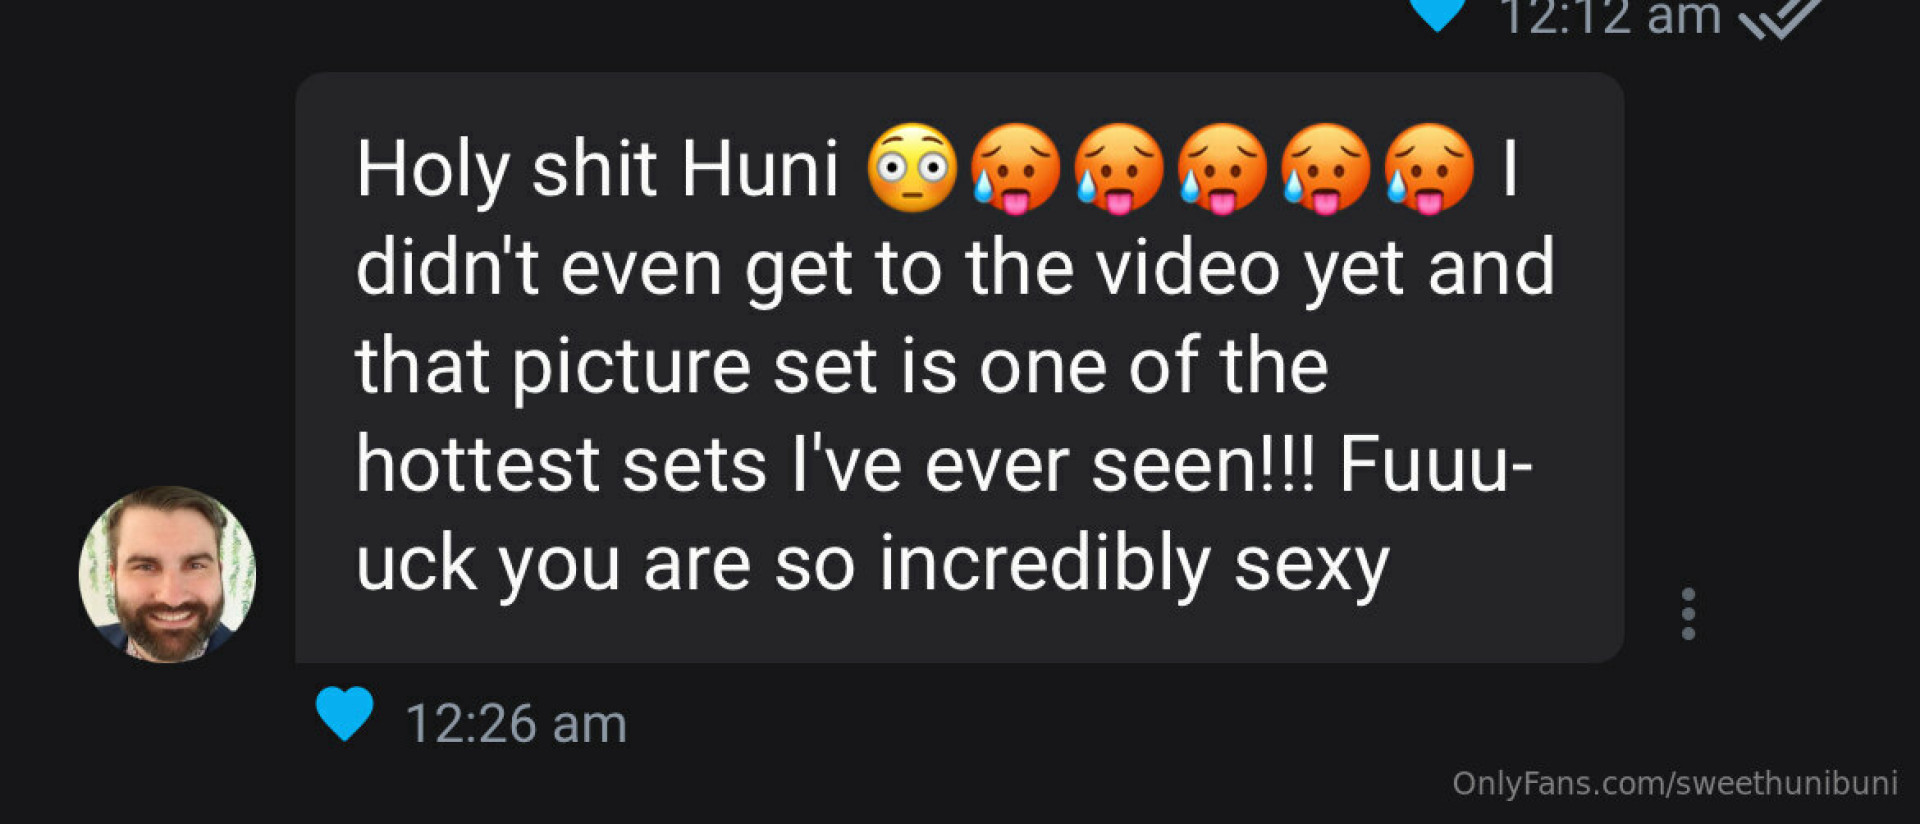This screenshot has height=824, width=1920.
Task: Click the "Holy shit Huni" message text
Action: click(597, 168)
